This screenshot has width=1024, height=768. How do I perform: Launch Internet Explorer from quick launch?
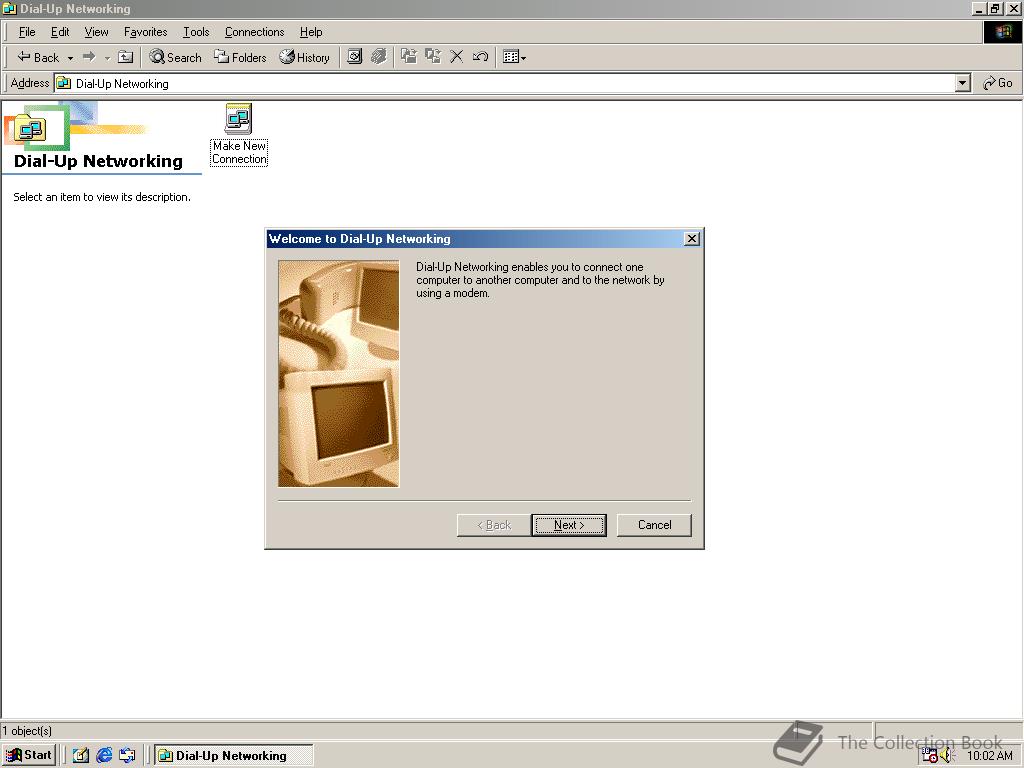pyautogui.click(x=104, y=756)
